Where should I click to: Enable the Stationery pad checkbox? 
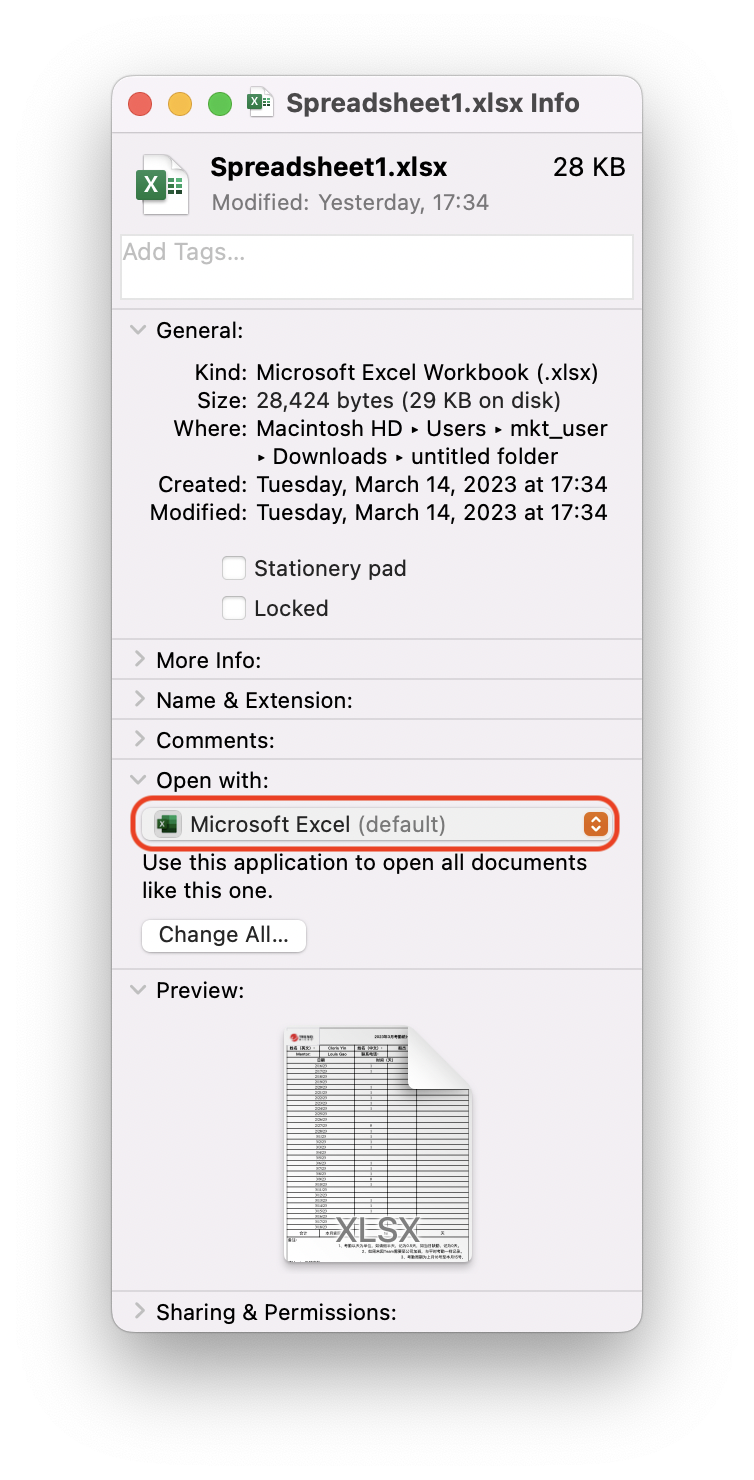tap(234, 569)
